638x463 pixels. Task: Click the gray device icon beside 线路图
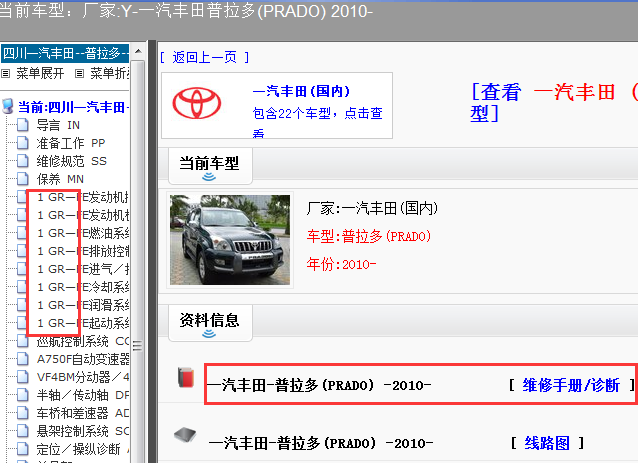coord(185,435)
